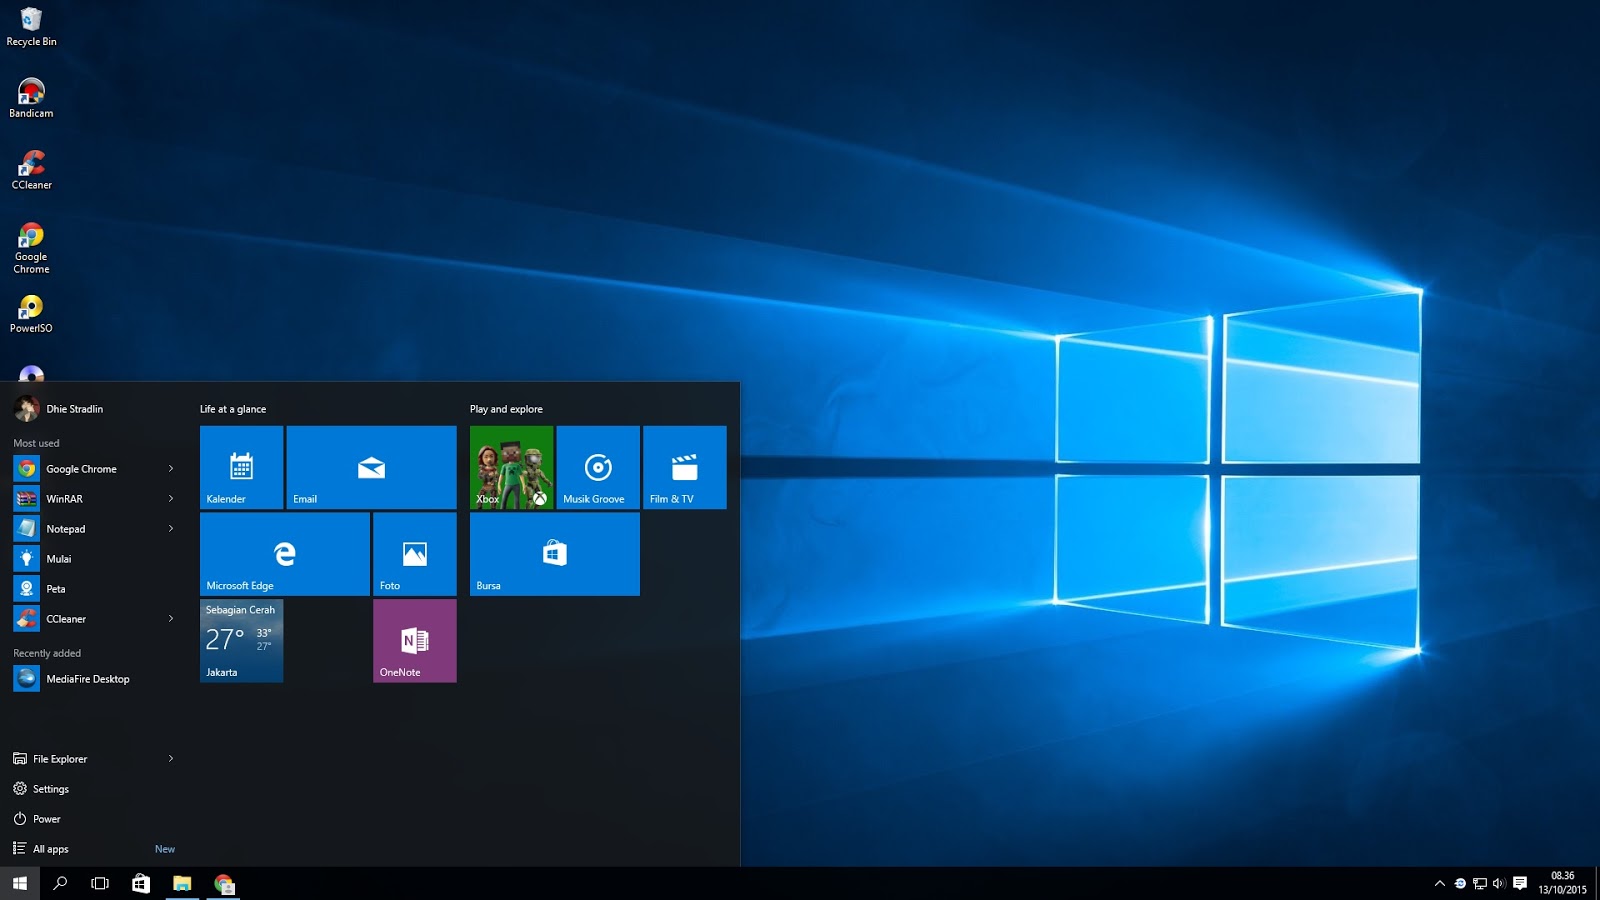Open the Email tile
This screenshot has height=900, width=1600.
point(371,467)
